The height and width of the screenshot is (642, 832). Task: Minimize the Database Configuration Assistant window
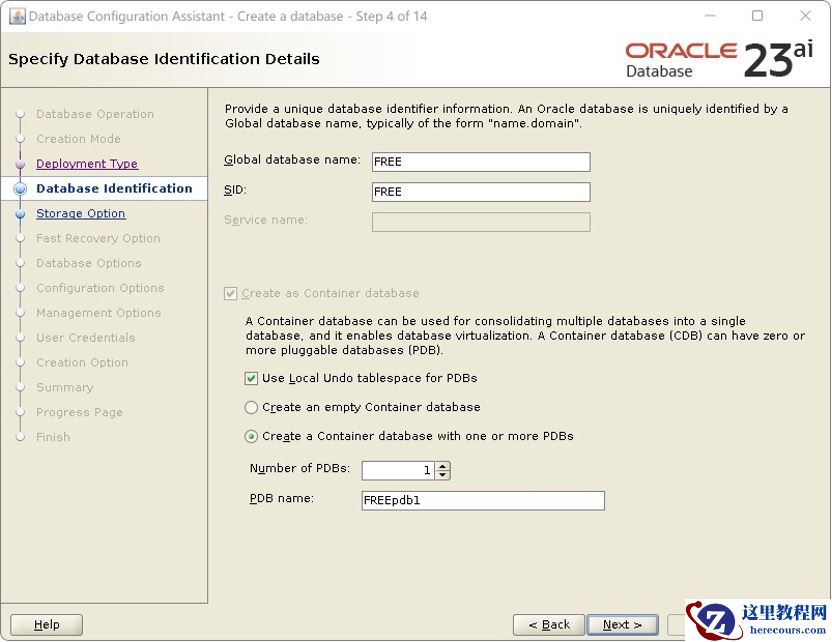point(710,16)
